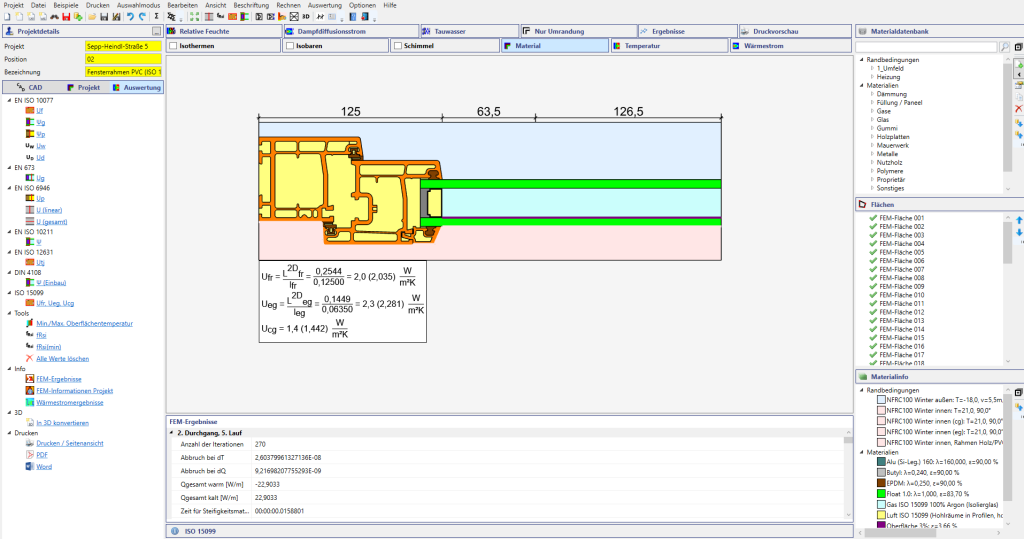Click the info icon in ISO 15099 status bar

point(174,531)
